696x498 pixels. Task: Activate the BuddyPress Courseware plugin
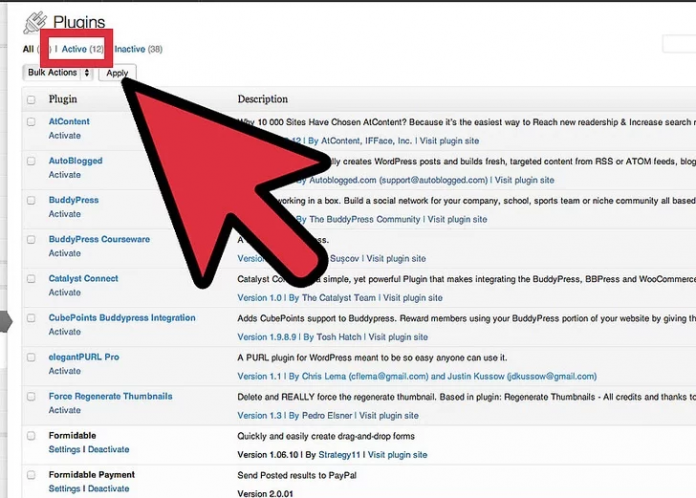65,253
